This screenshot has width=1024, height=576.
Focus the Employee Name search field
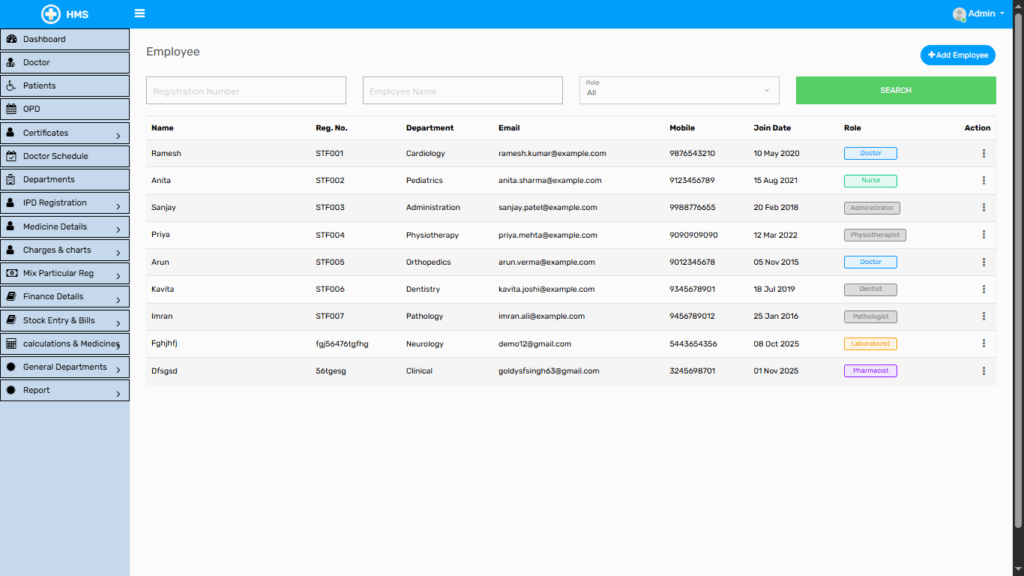tap(462, 91)
